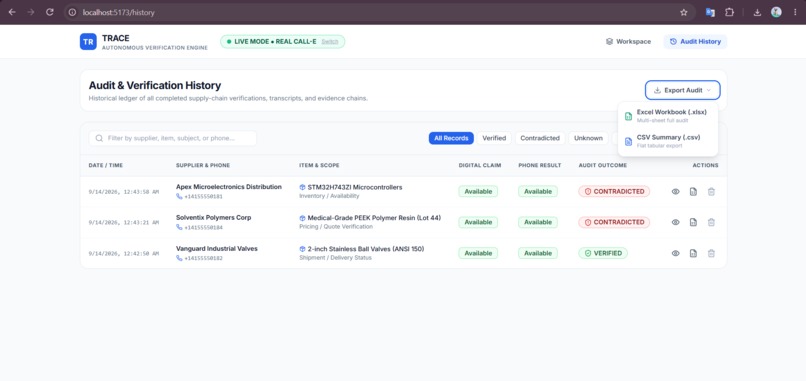Click CONTRADICTED badge in Solventix Polymers row
The width and height of the screenshot is (806, 381).
tap(614, 223)
